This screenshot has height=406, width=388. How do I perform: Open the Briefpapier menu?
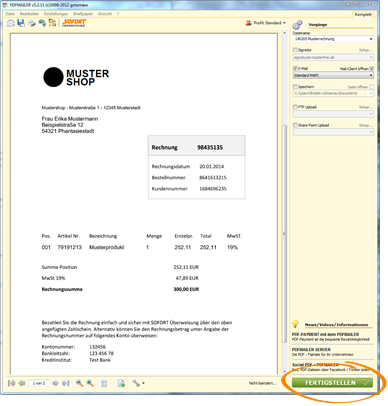[x=83, y=14]
